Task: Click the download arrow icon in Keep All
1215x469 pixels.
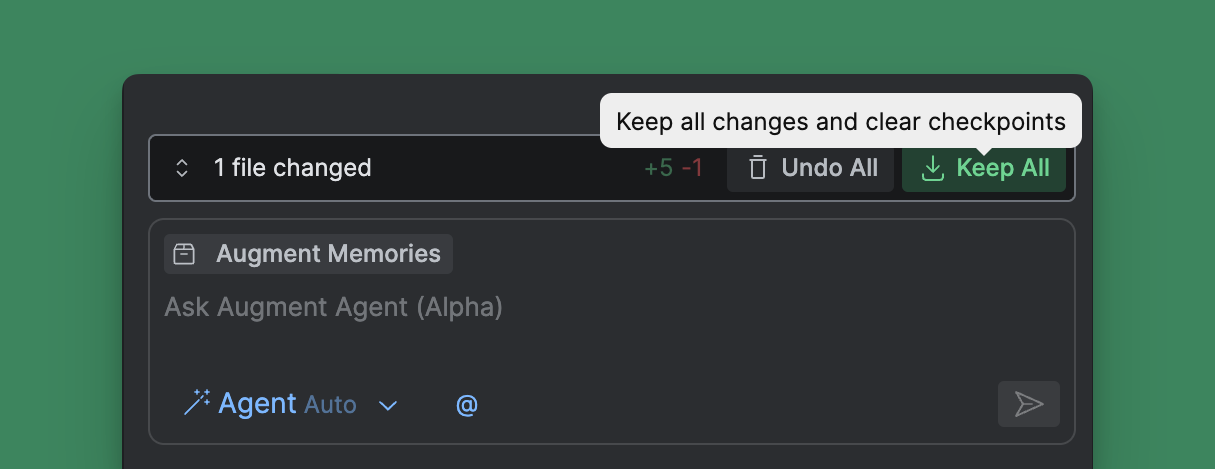Action: 932,168
